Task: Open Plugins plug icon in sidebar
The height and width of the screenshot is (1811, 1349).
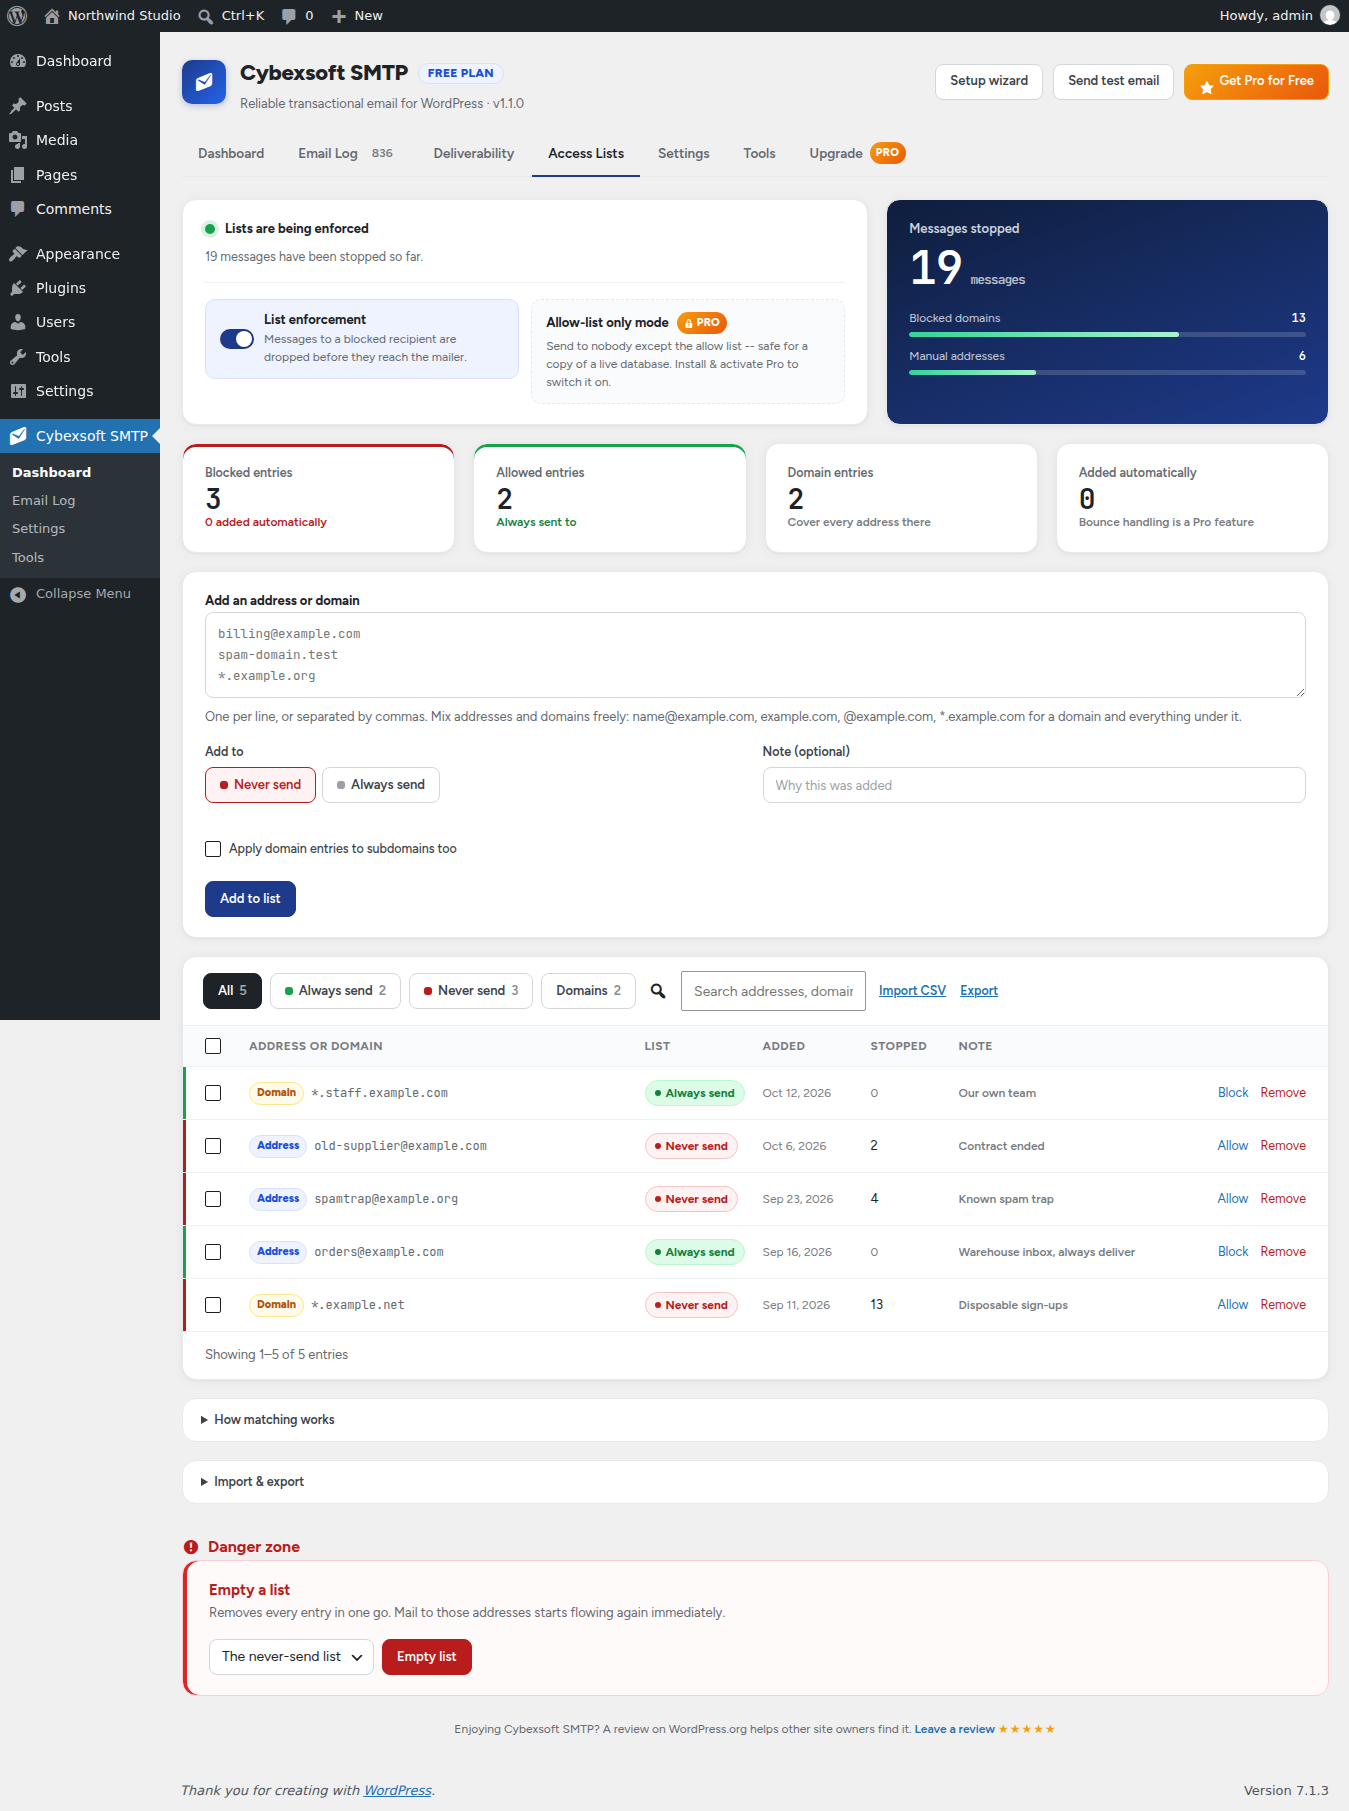Action: [x=18, y=288]
